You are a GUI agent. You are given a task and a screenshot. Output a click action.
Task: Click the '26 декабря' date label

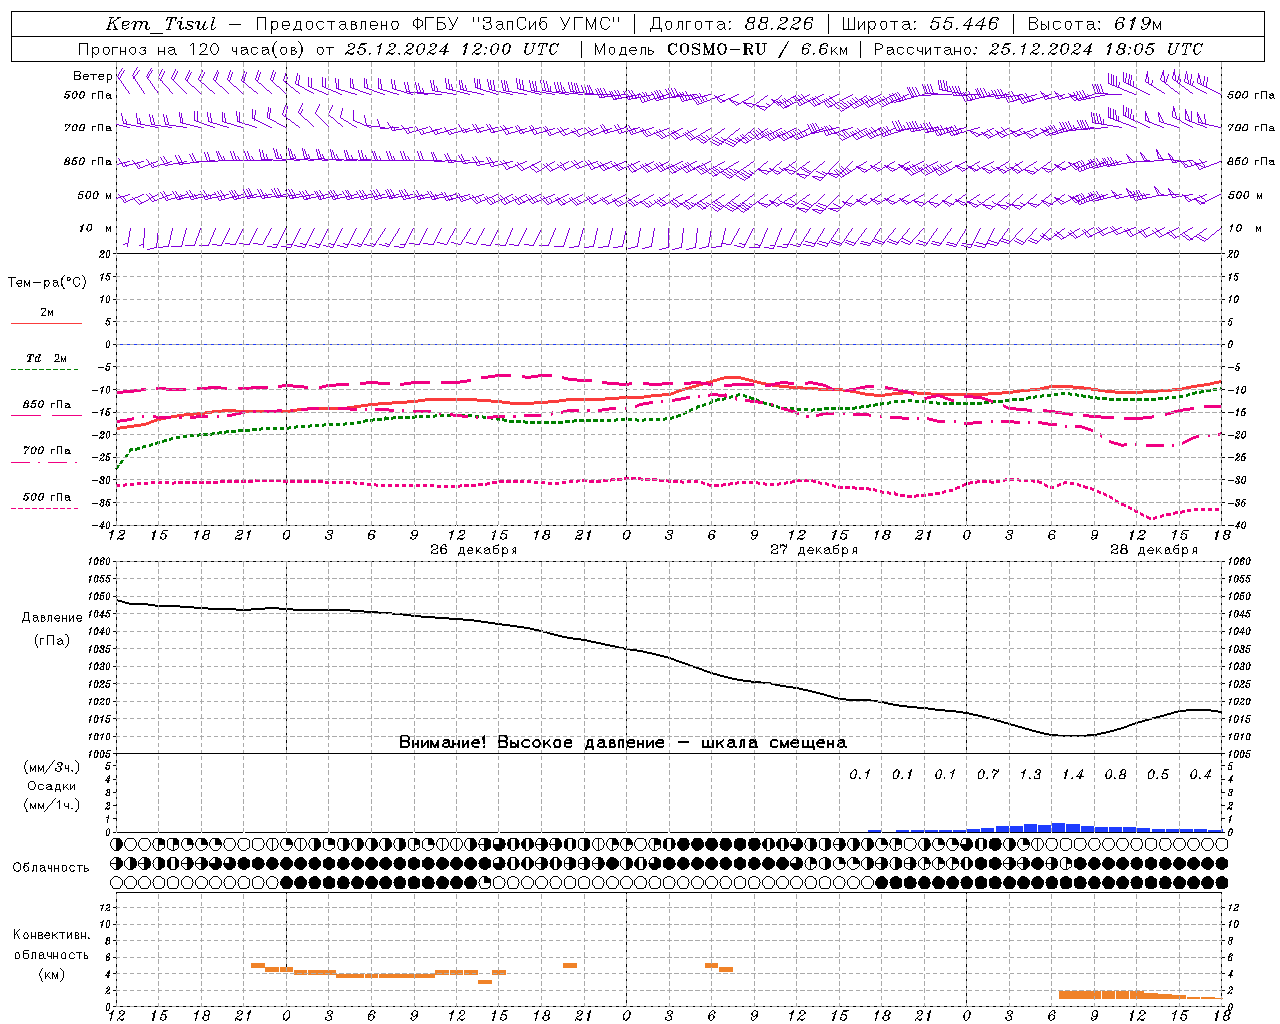(x=473, y=550)
